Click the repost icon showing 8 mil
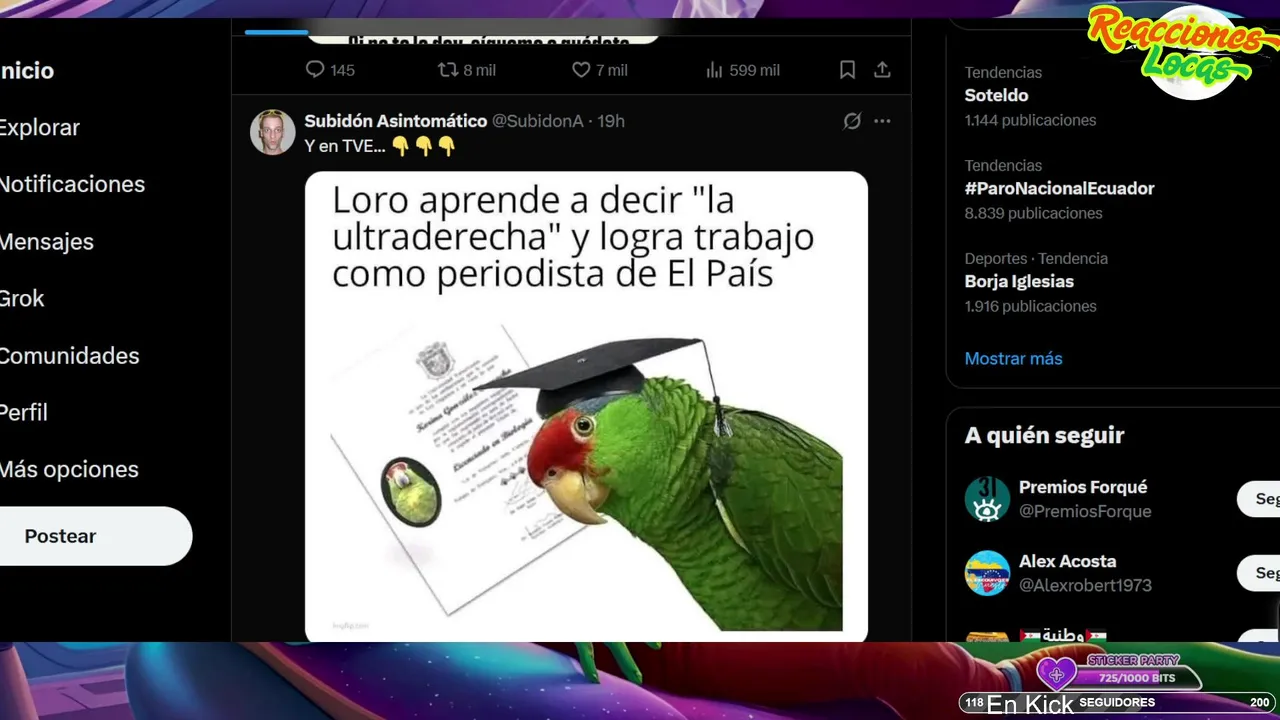This screenshot has width=1280, height=720. [448, 70]
